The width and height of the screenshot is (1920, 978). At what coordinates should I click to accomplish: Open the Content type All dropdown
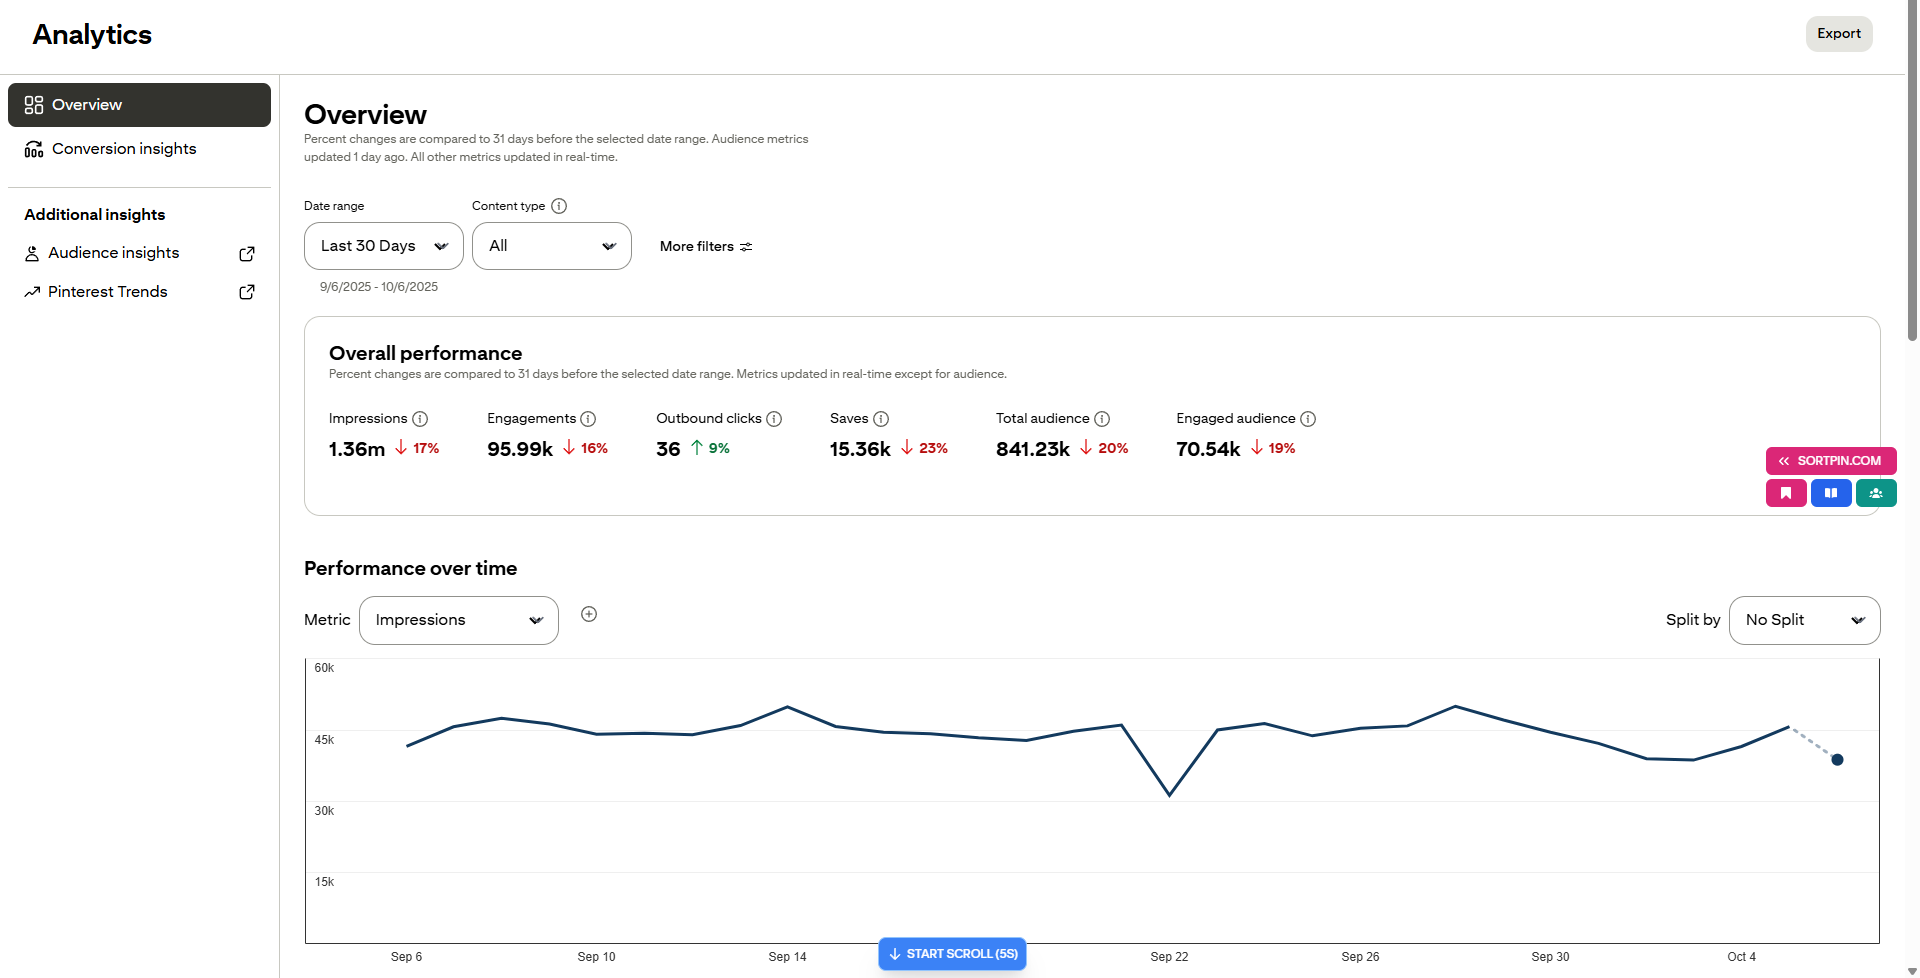click(x=551, y=246)
